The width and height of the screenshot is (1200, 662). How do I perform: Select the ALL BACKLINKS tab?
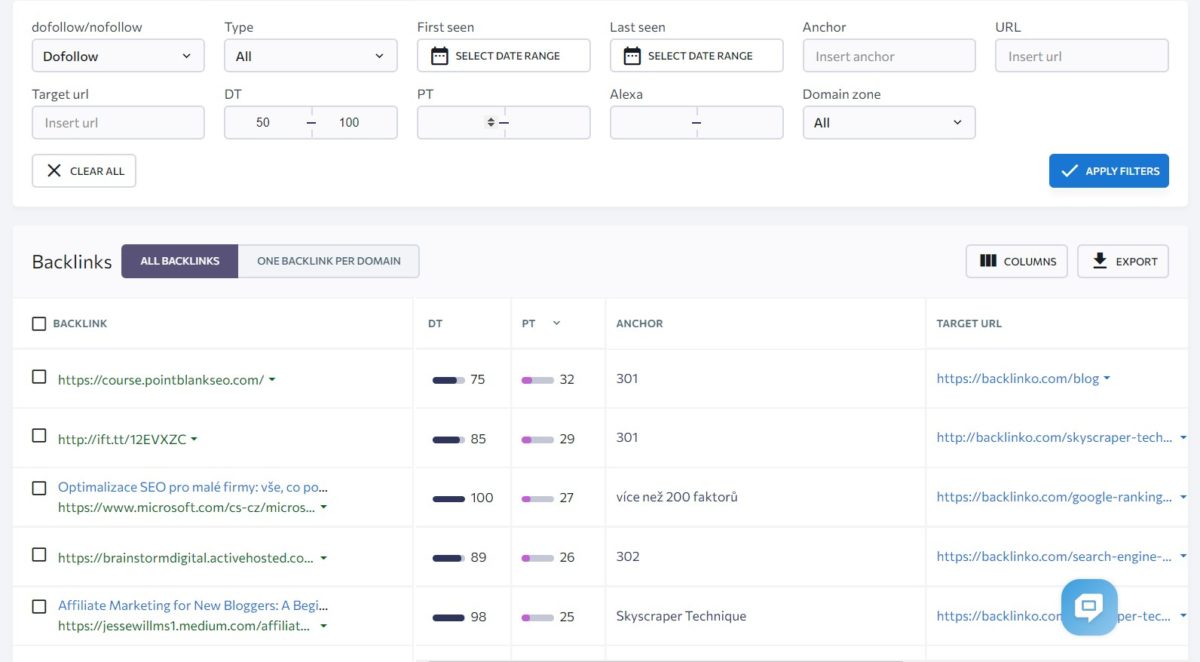179,260
